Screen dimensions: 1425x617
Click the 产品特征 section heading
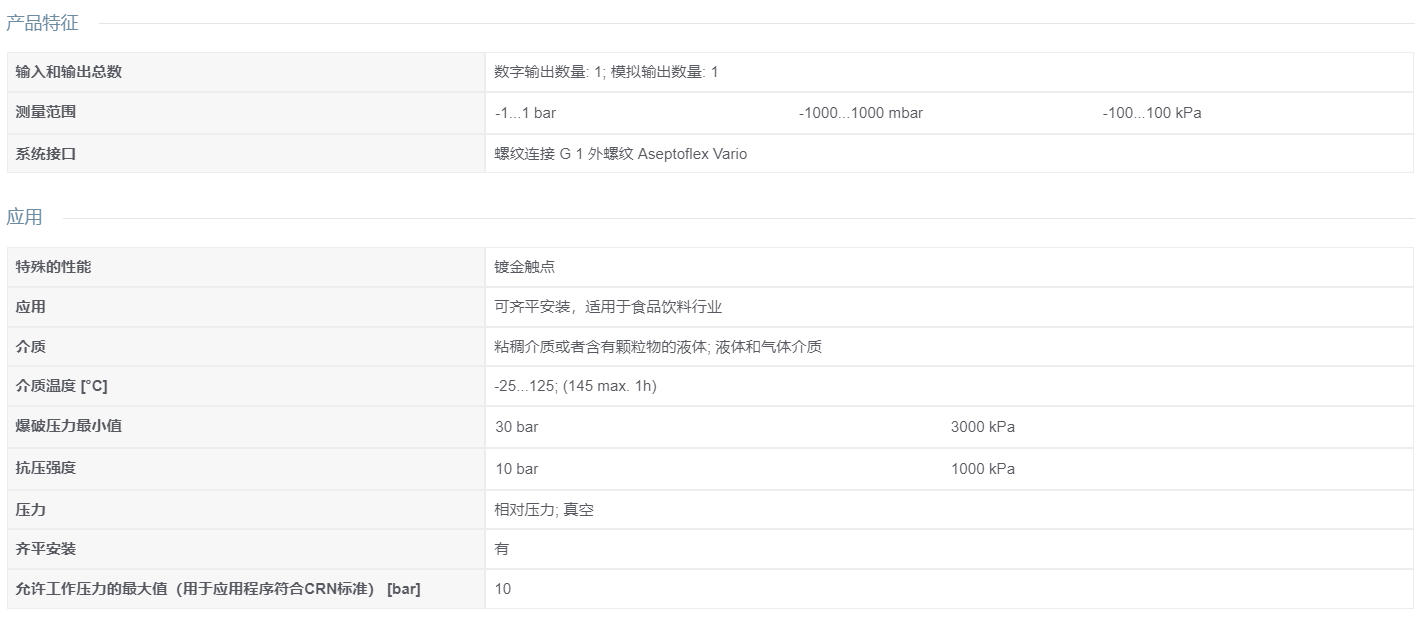pos(42,23)
